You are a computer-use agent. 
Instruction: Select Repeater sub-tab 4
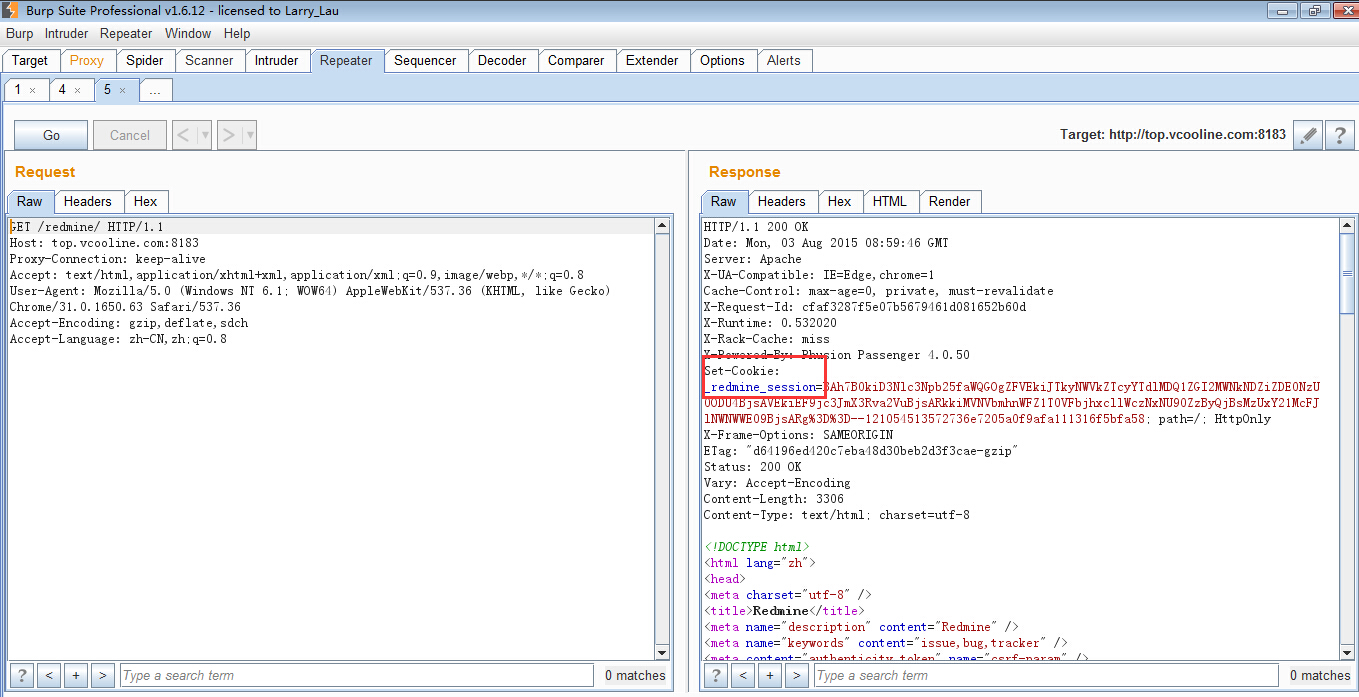pos(62,90)
